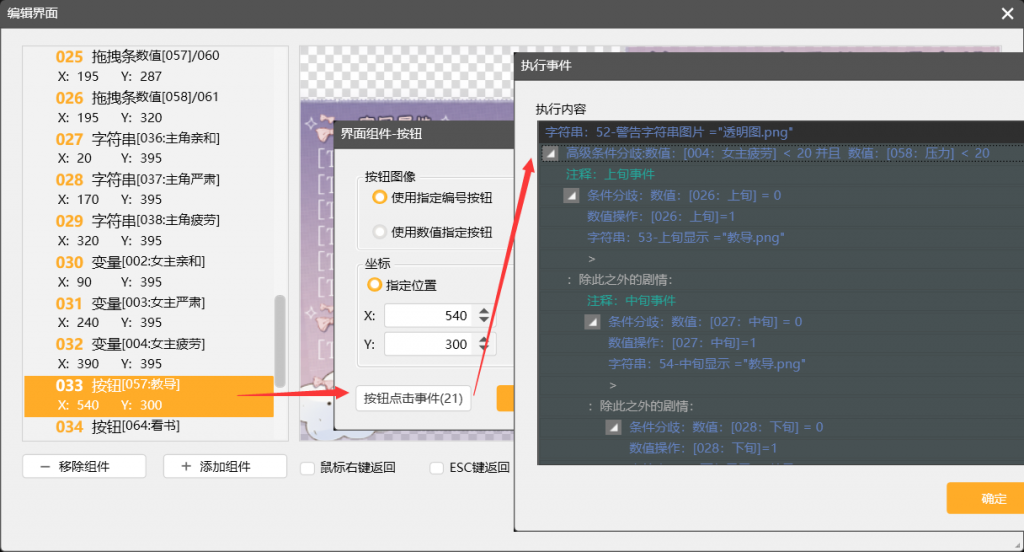Image resolution: width=1024 pixels, height=552 pixels.
Task: Select component 030 变量[002:女主亲和]
Action: 149,272
